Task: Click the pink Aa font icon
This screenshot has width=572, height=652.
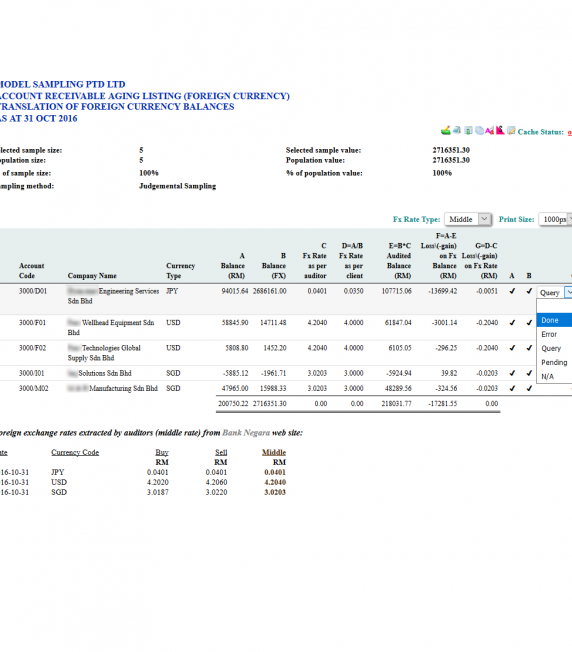Action: (x=489, y=131)
